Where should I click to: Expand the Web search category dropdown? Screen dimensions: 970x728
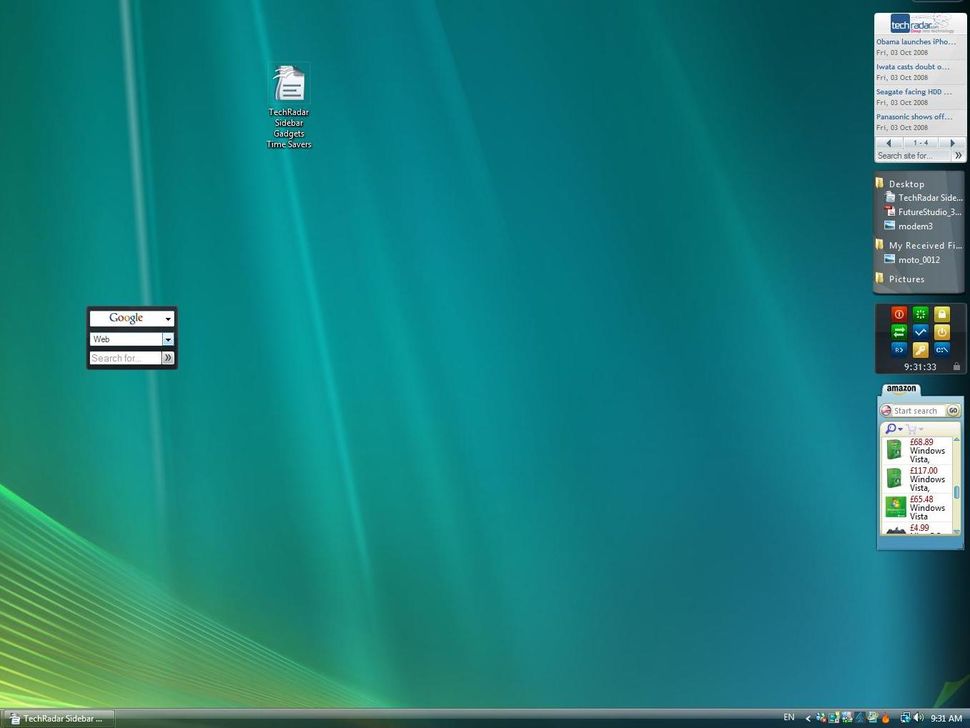(168, 339)
